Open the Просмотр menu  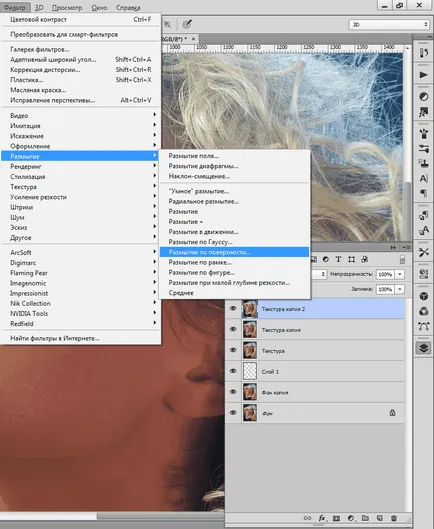click(x=67, y=7)
